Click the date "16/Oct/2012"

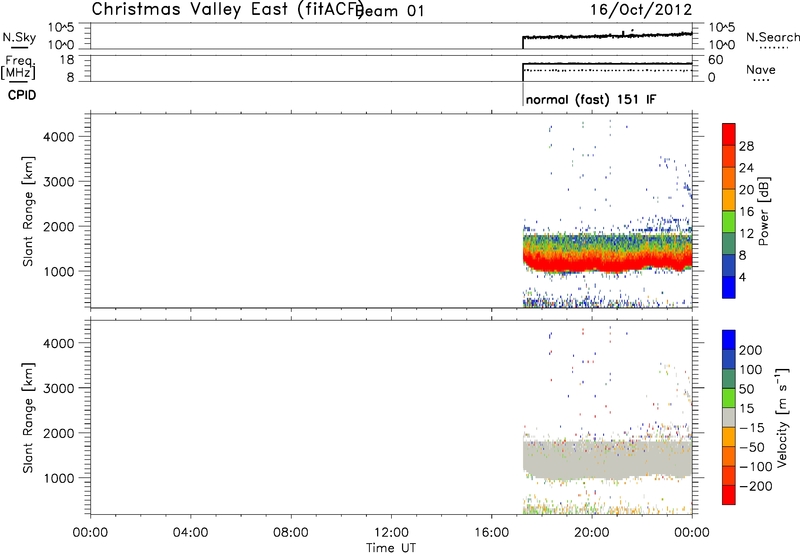(641, 10)
